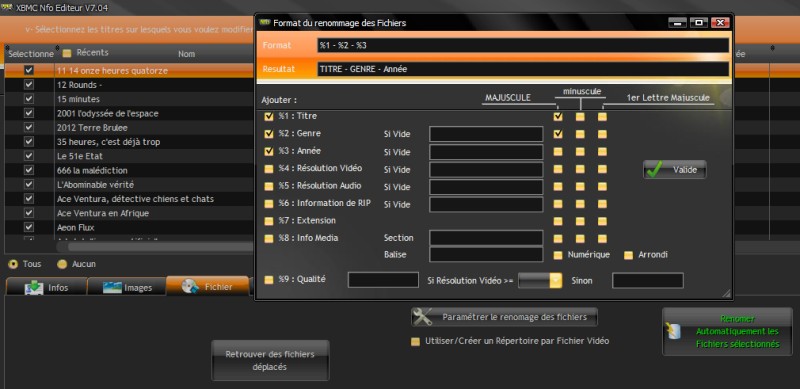The height and width of the screenshot is (389, 800).
Task: Check Utiliser/Créer un Répertoire par Fichier Vidéo
Action: [415, 342]
